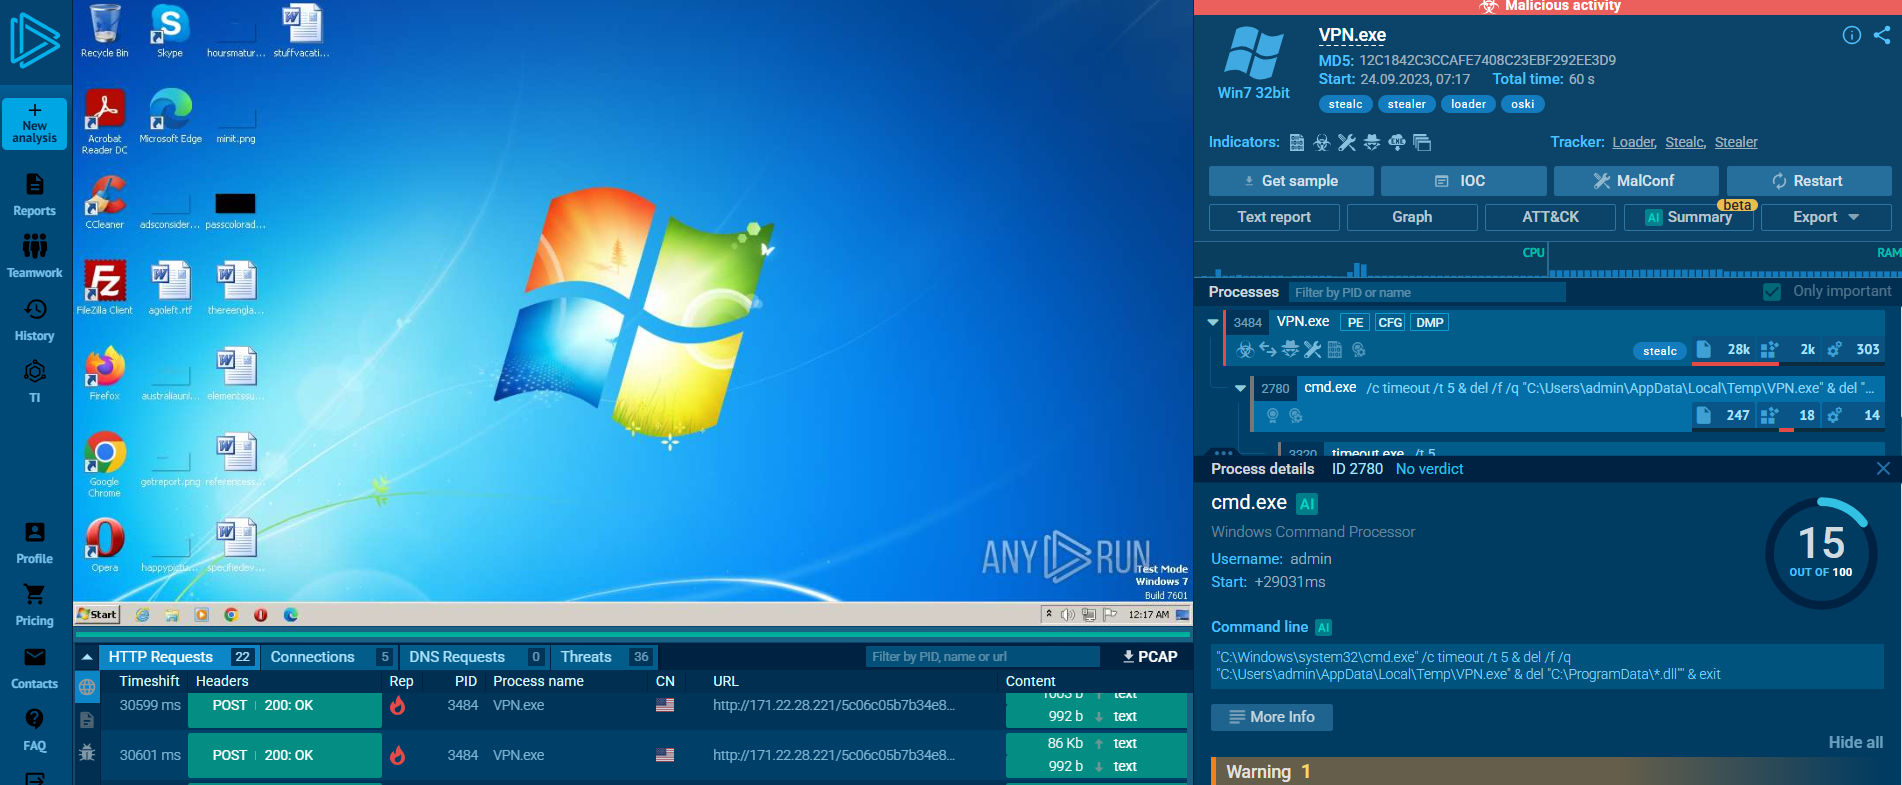Click the PE badge on VPN.exe
Screen dimensions: 1902x785
coord(1355,322)
